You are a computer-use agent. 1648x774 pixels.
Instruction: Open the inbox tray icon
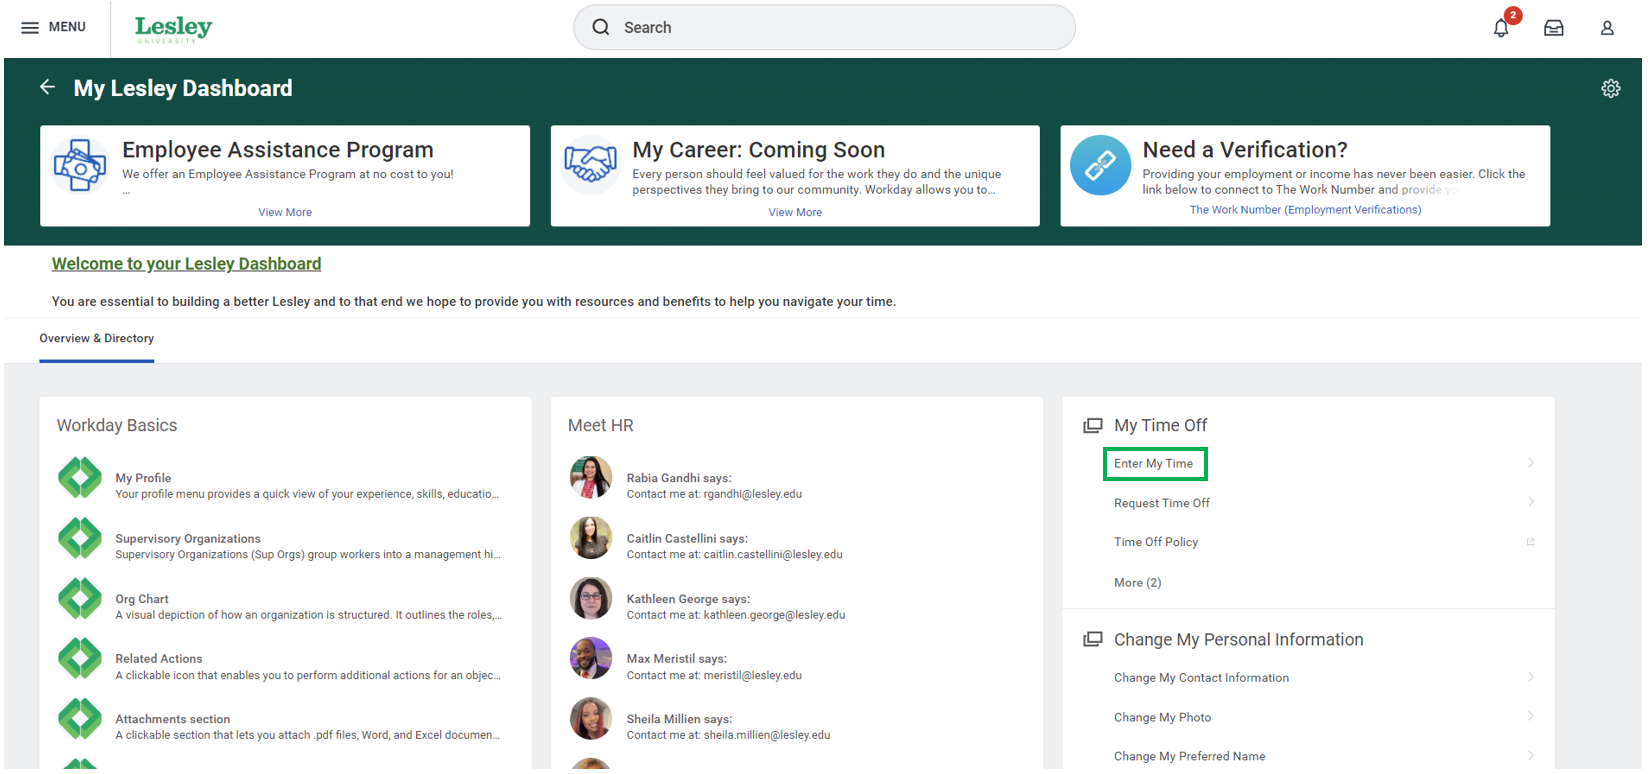click(1554, 28)
